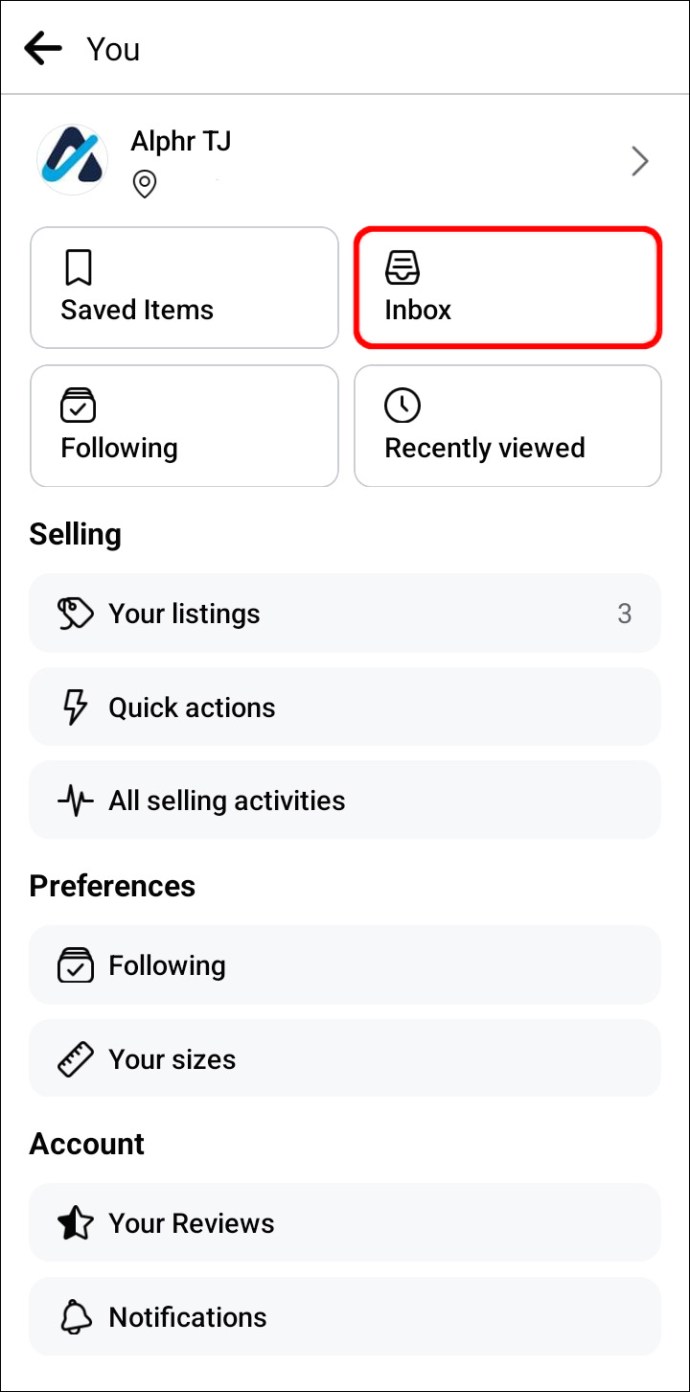The image size is (690, 1392).
Task: Open Your listings row
Action: click(345, 614)
